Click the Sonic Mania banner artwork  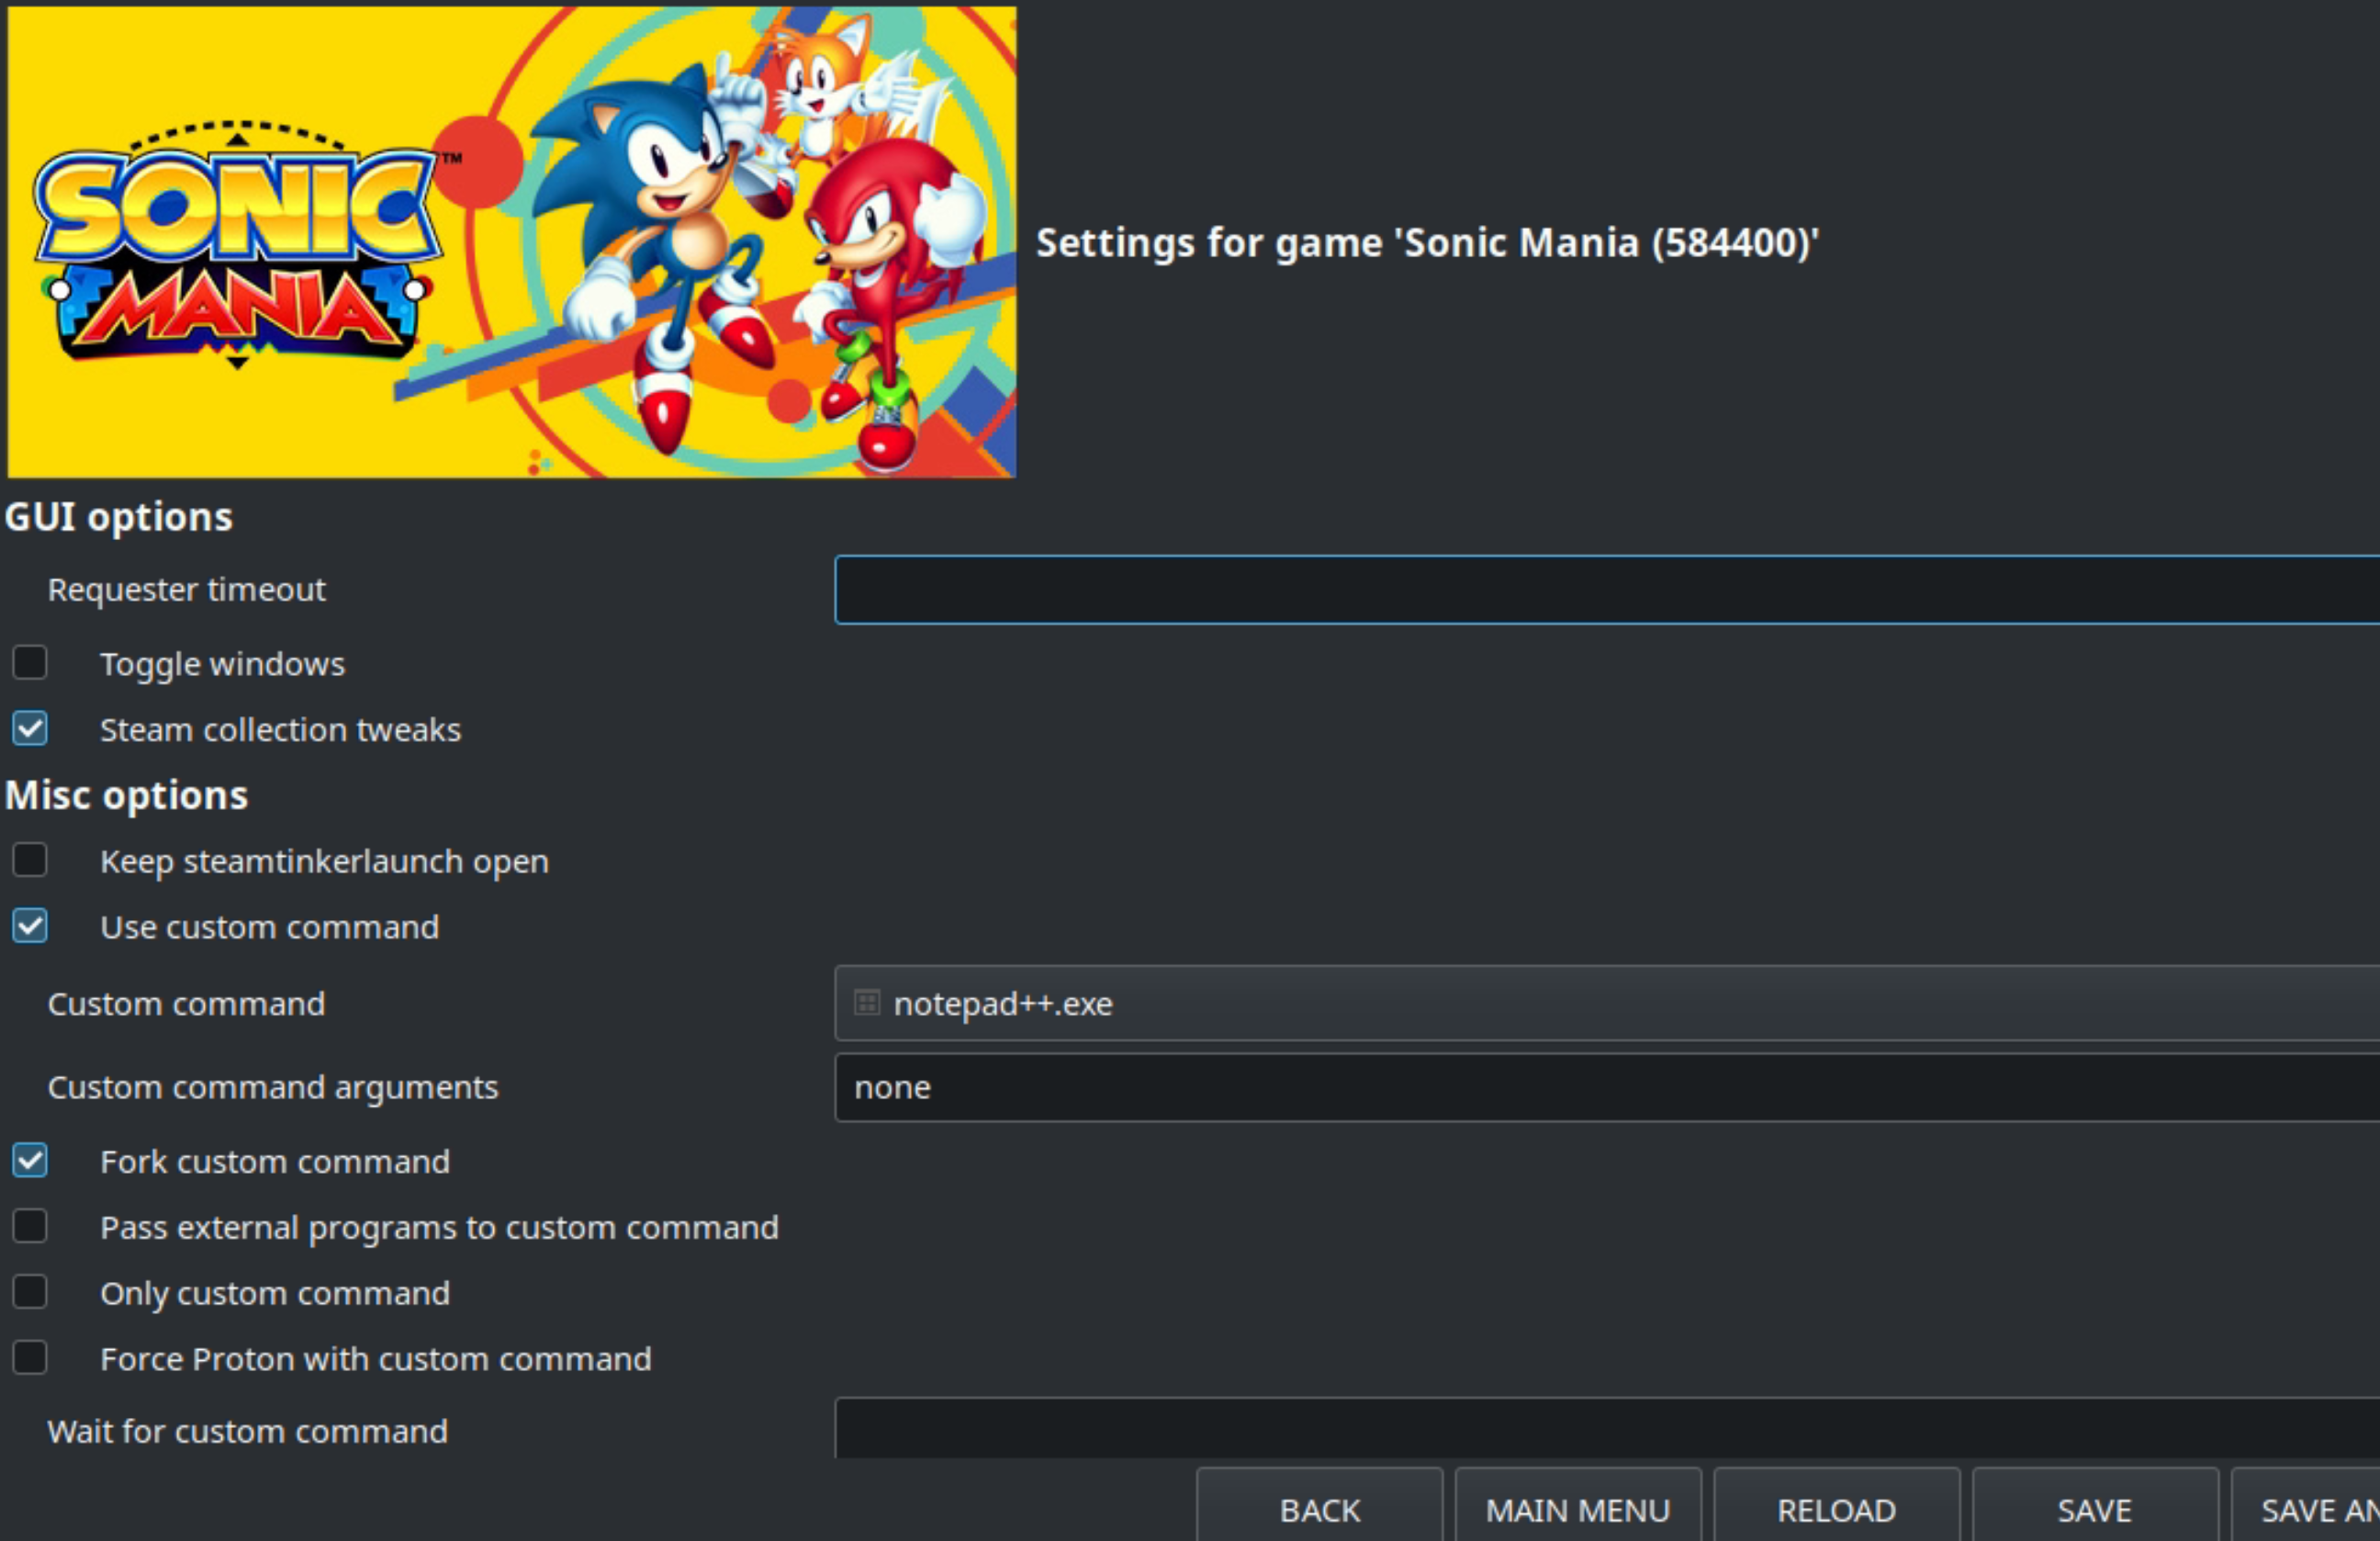pyautogui.click(x=510, y=240)
